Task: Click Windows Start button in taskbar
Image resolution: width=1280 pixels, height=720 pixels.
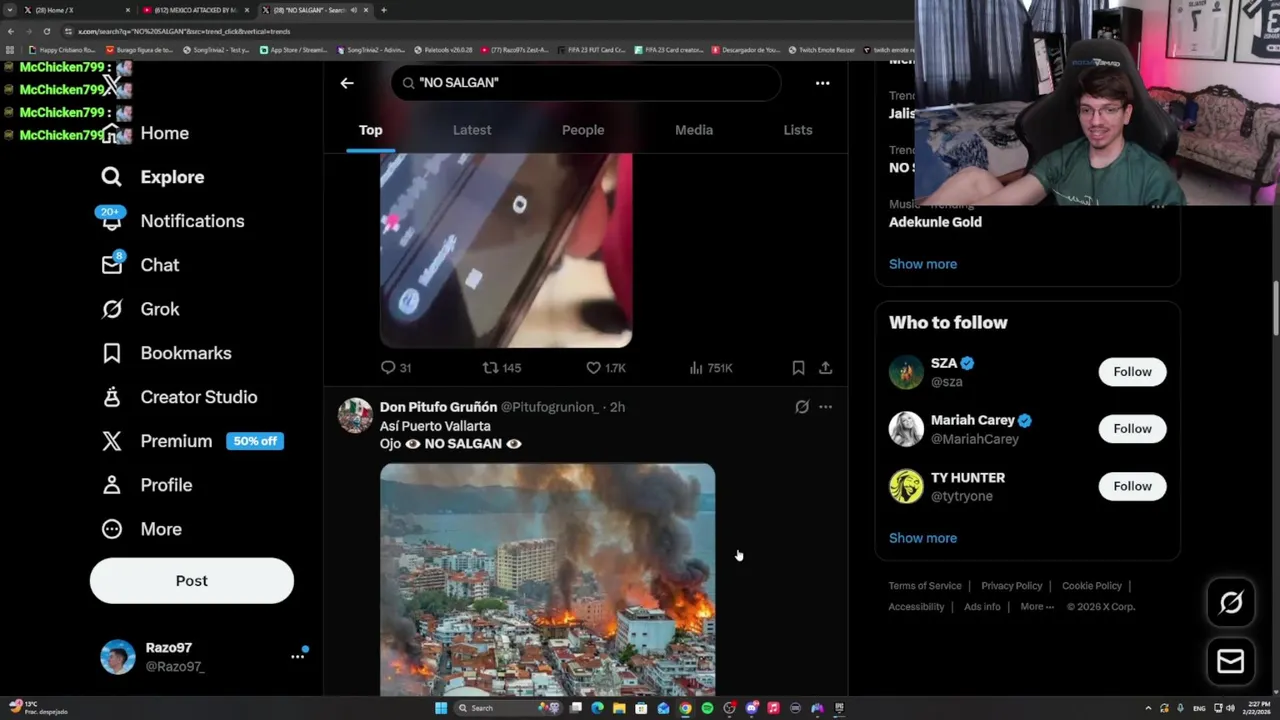Action: pyautogui.click(x=440, y=708)
